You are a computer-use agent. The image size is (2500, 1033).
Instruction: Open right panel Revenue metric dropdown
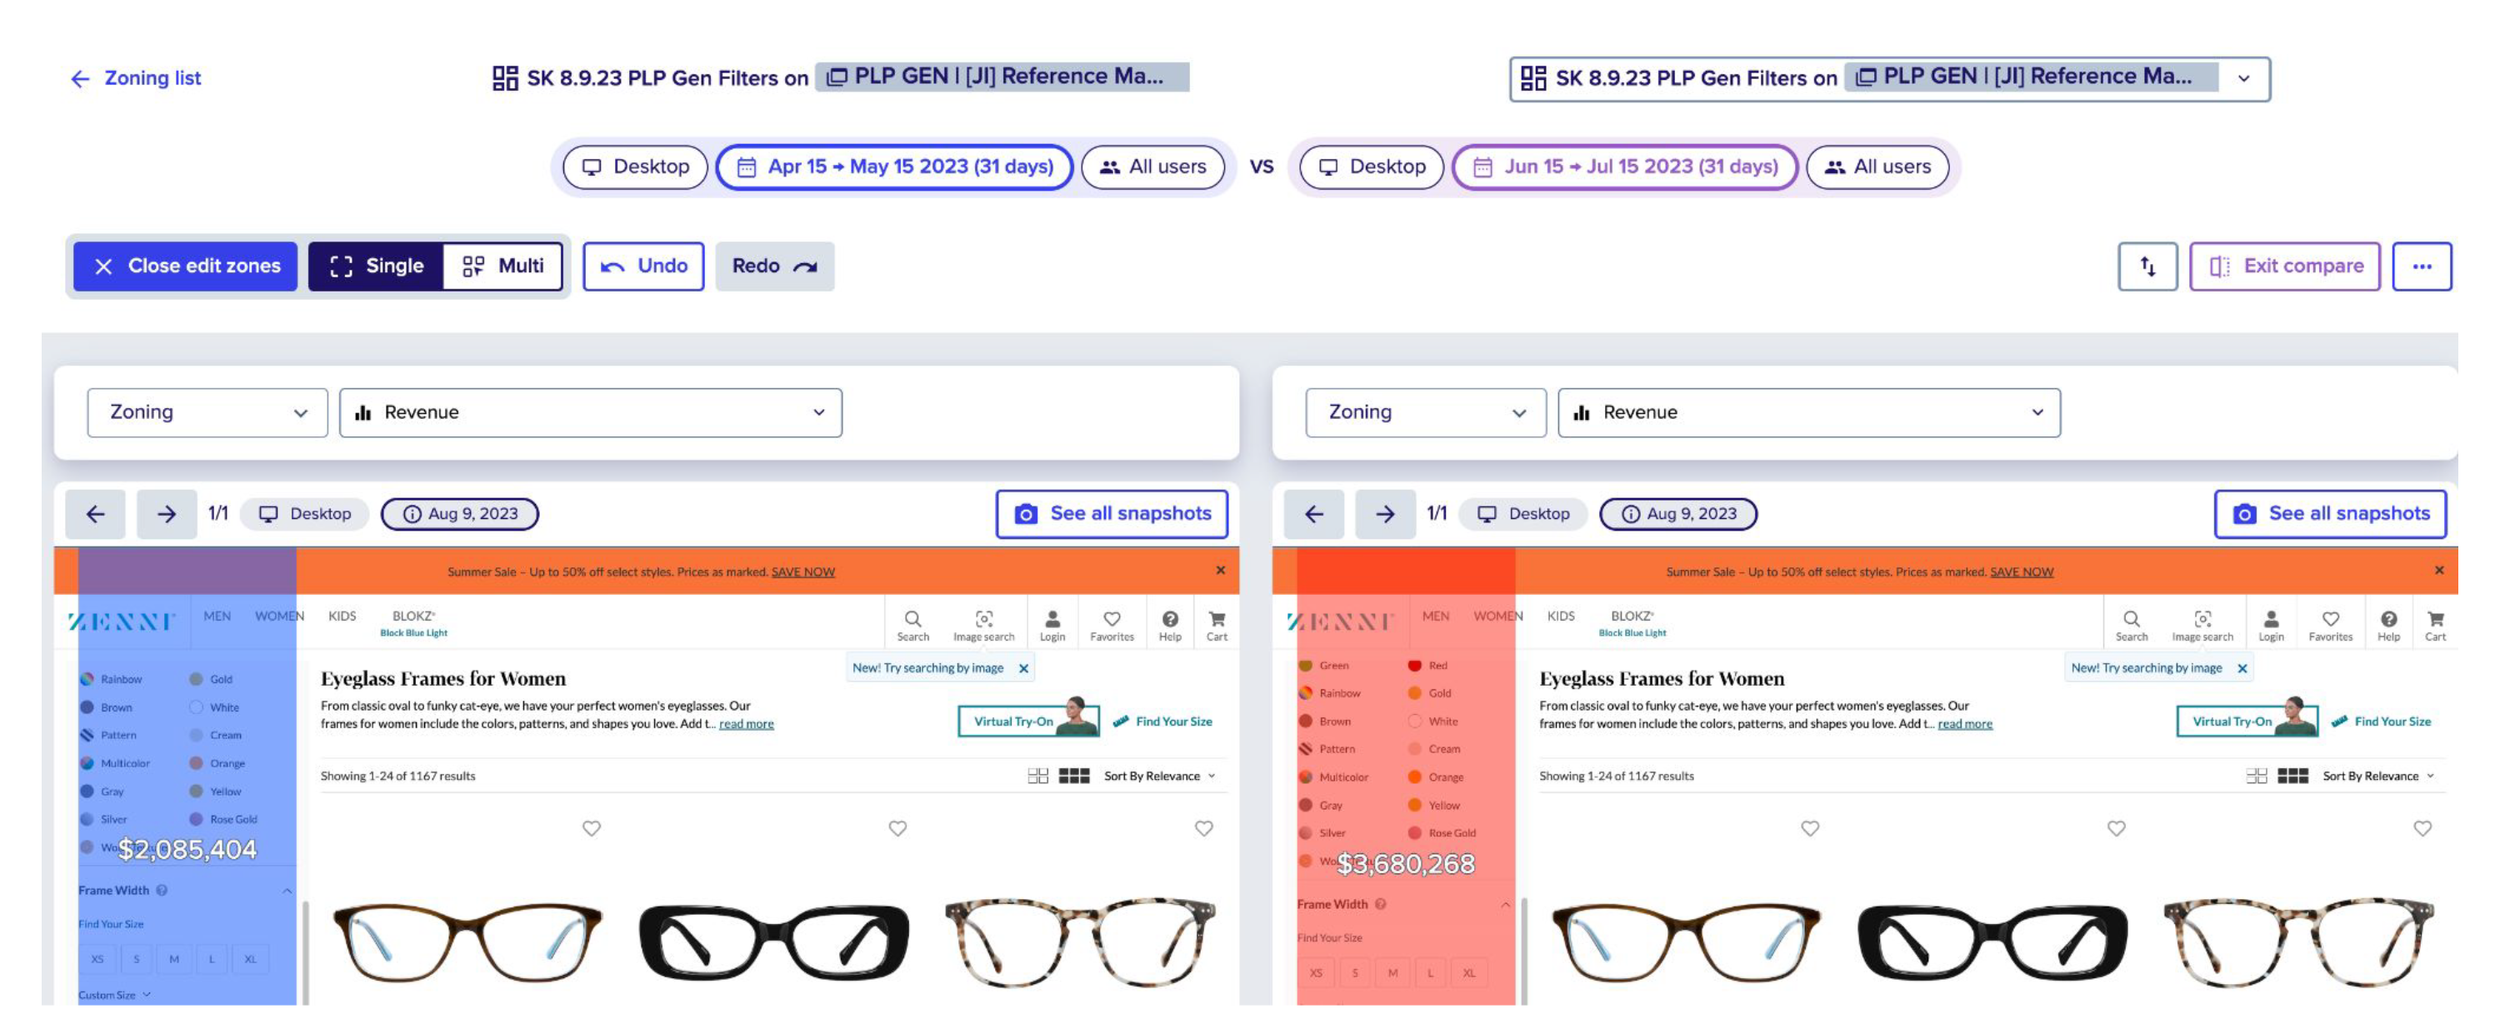pos(1808,412)
